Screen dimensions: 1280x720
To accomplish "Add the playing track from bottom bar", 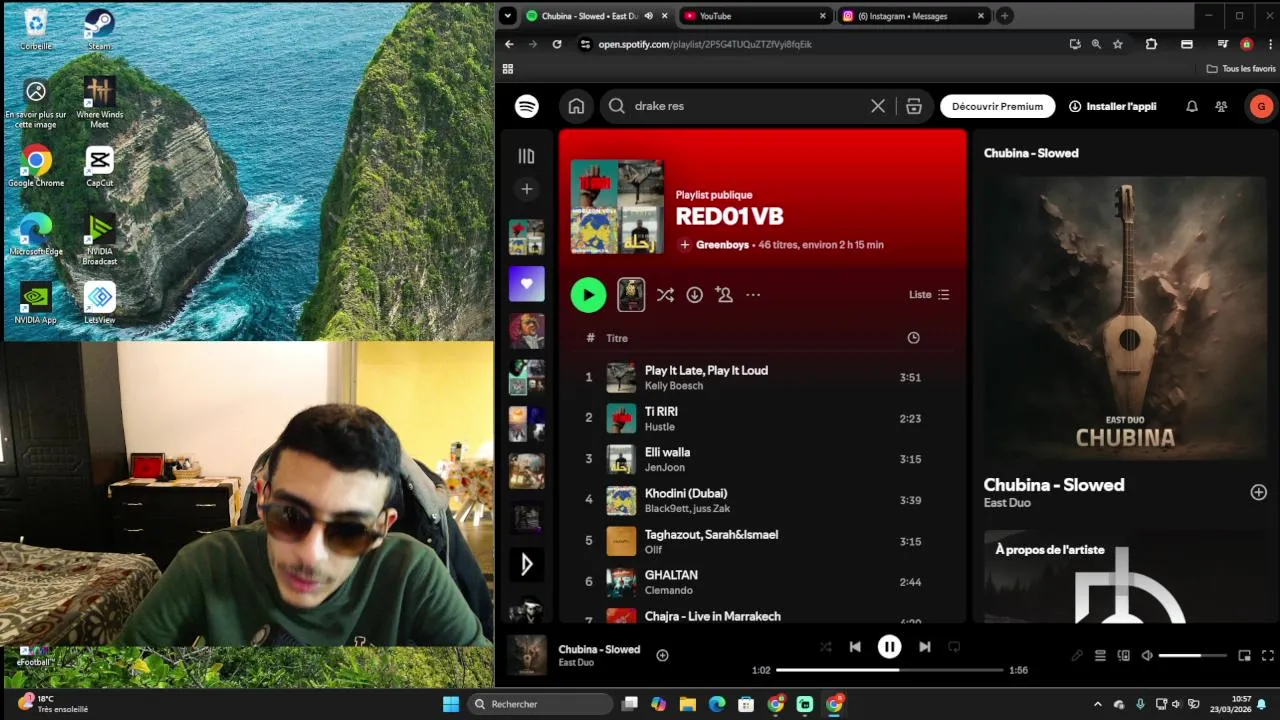I will (x=662, y=655).
